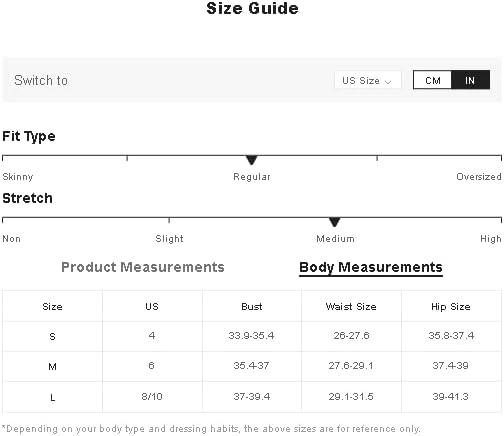This screenshot has height=436, width=504.
Task: Click the US Size dropdown chevron
Action: (x=388, y=82)
